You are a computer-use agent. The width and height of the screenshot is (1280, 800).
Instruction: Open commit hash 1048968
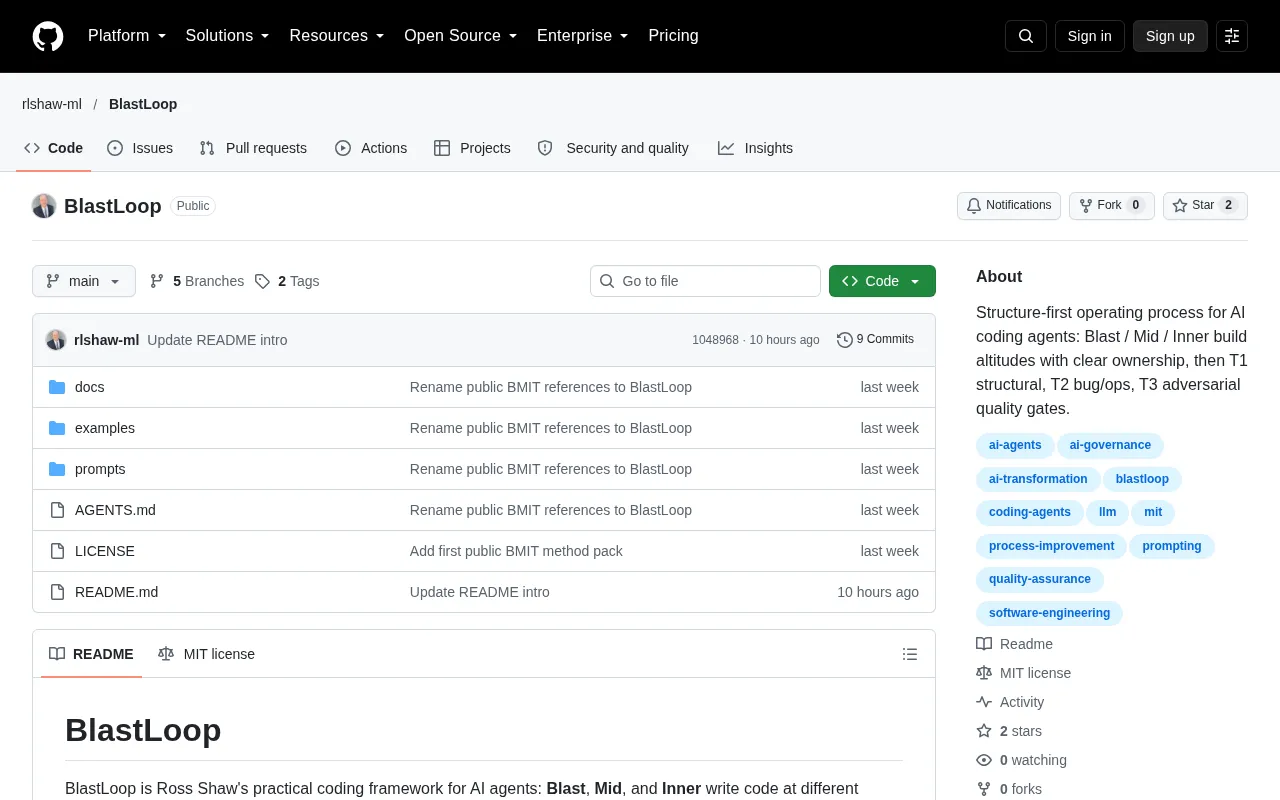[x=715, y=340]
